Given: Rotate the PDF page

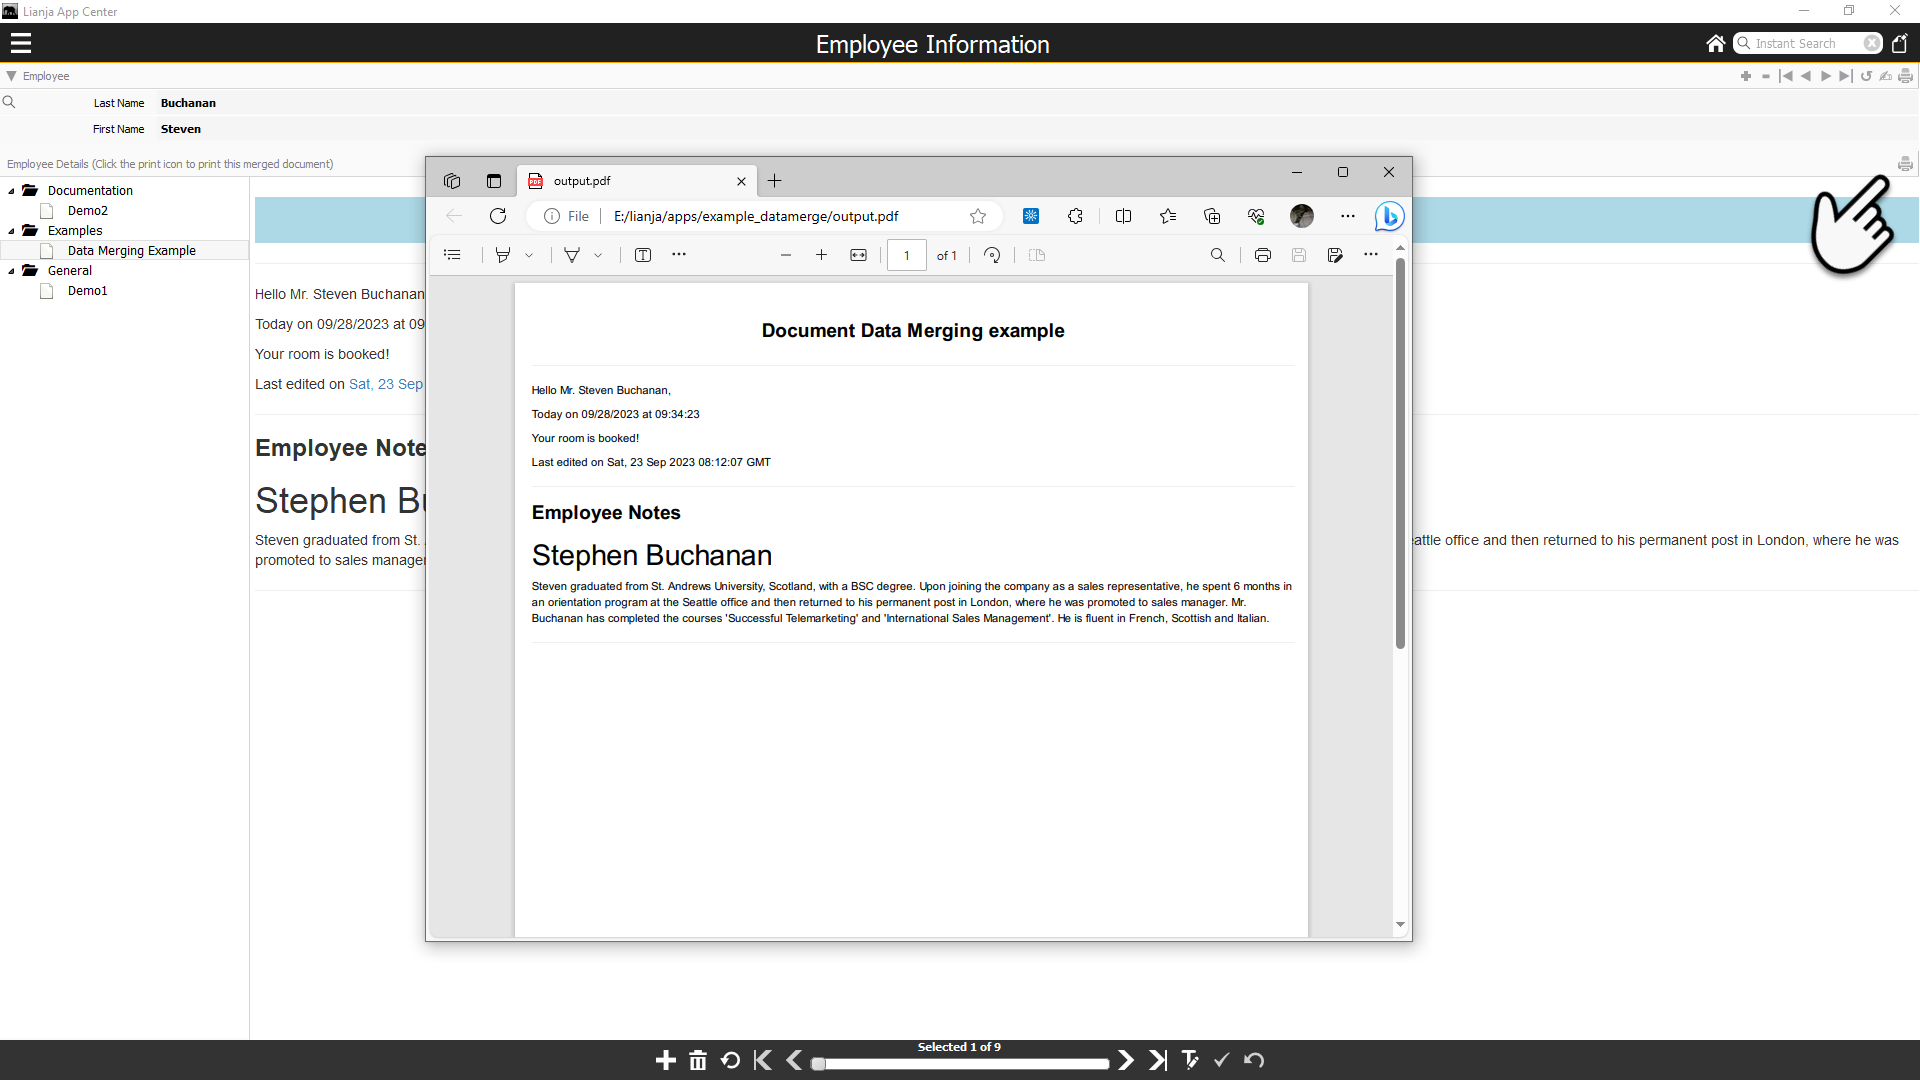Looking at the screenshot, I should (x=992, y=255).
